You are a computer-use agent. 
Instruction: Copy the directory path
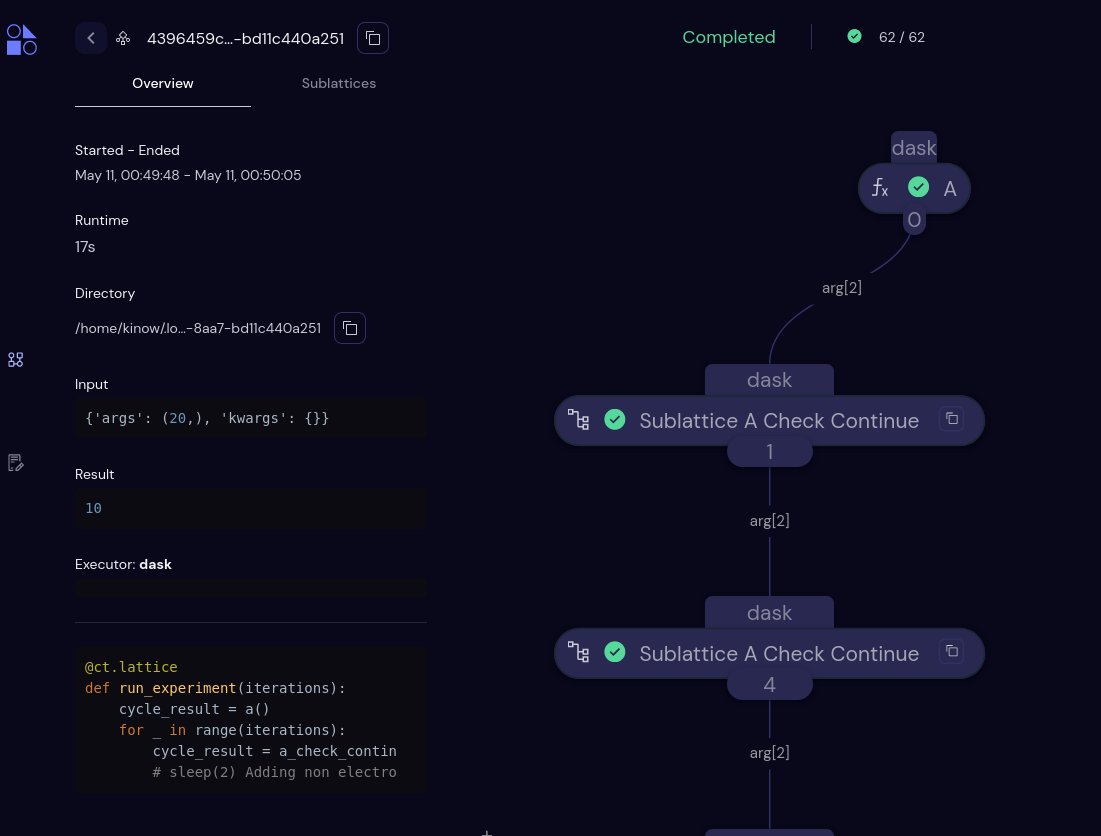(350, 328)
